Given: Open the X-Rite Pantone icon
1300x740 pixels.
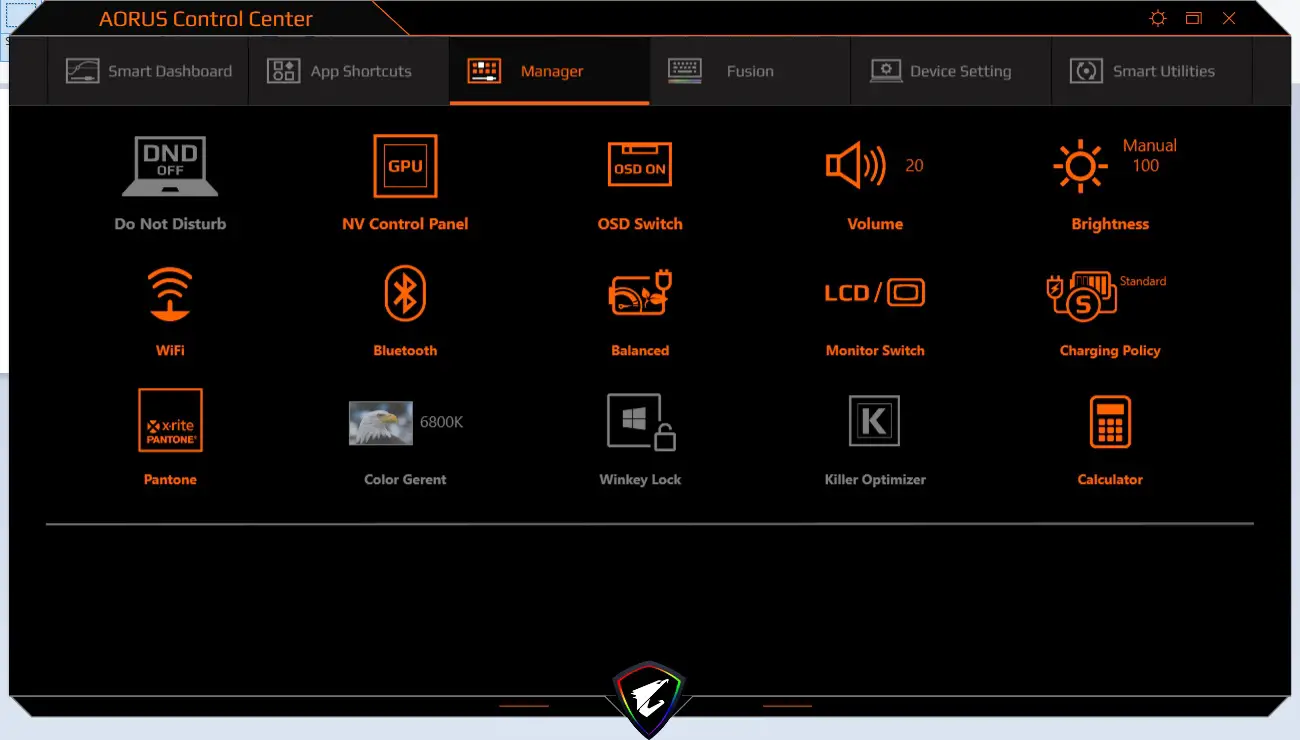Looking at the screenshot, I should click(x=170, y=421).
